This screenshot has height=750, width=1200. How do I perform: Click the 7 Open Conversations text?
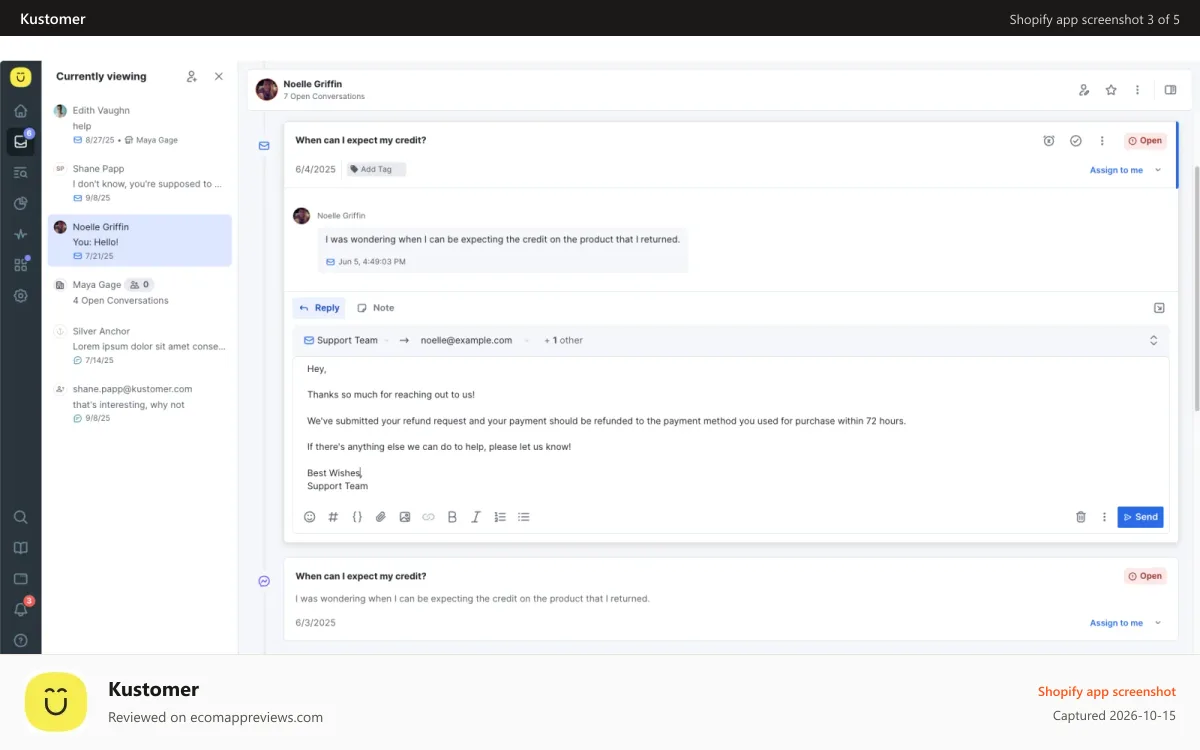[324, 97]
